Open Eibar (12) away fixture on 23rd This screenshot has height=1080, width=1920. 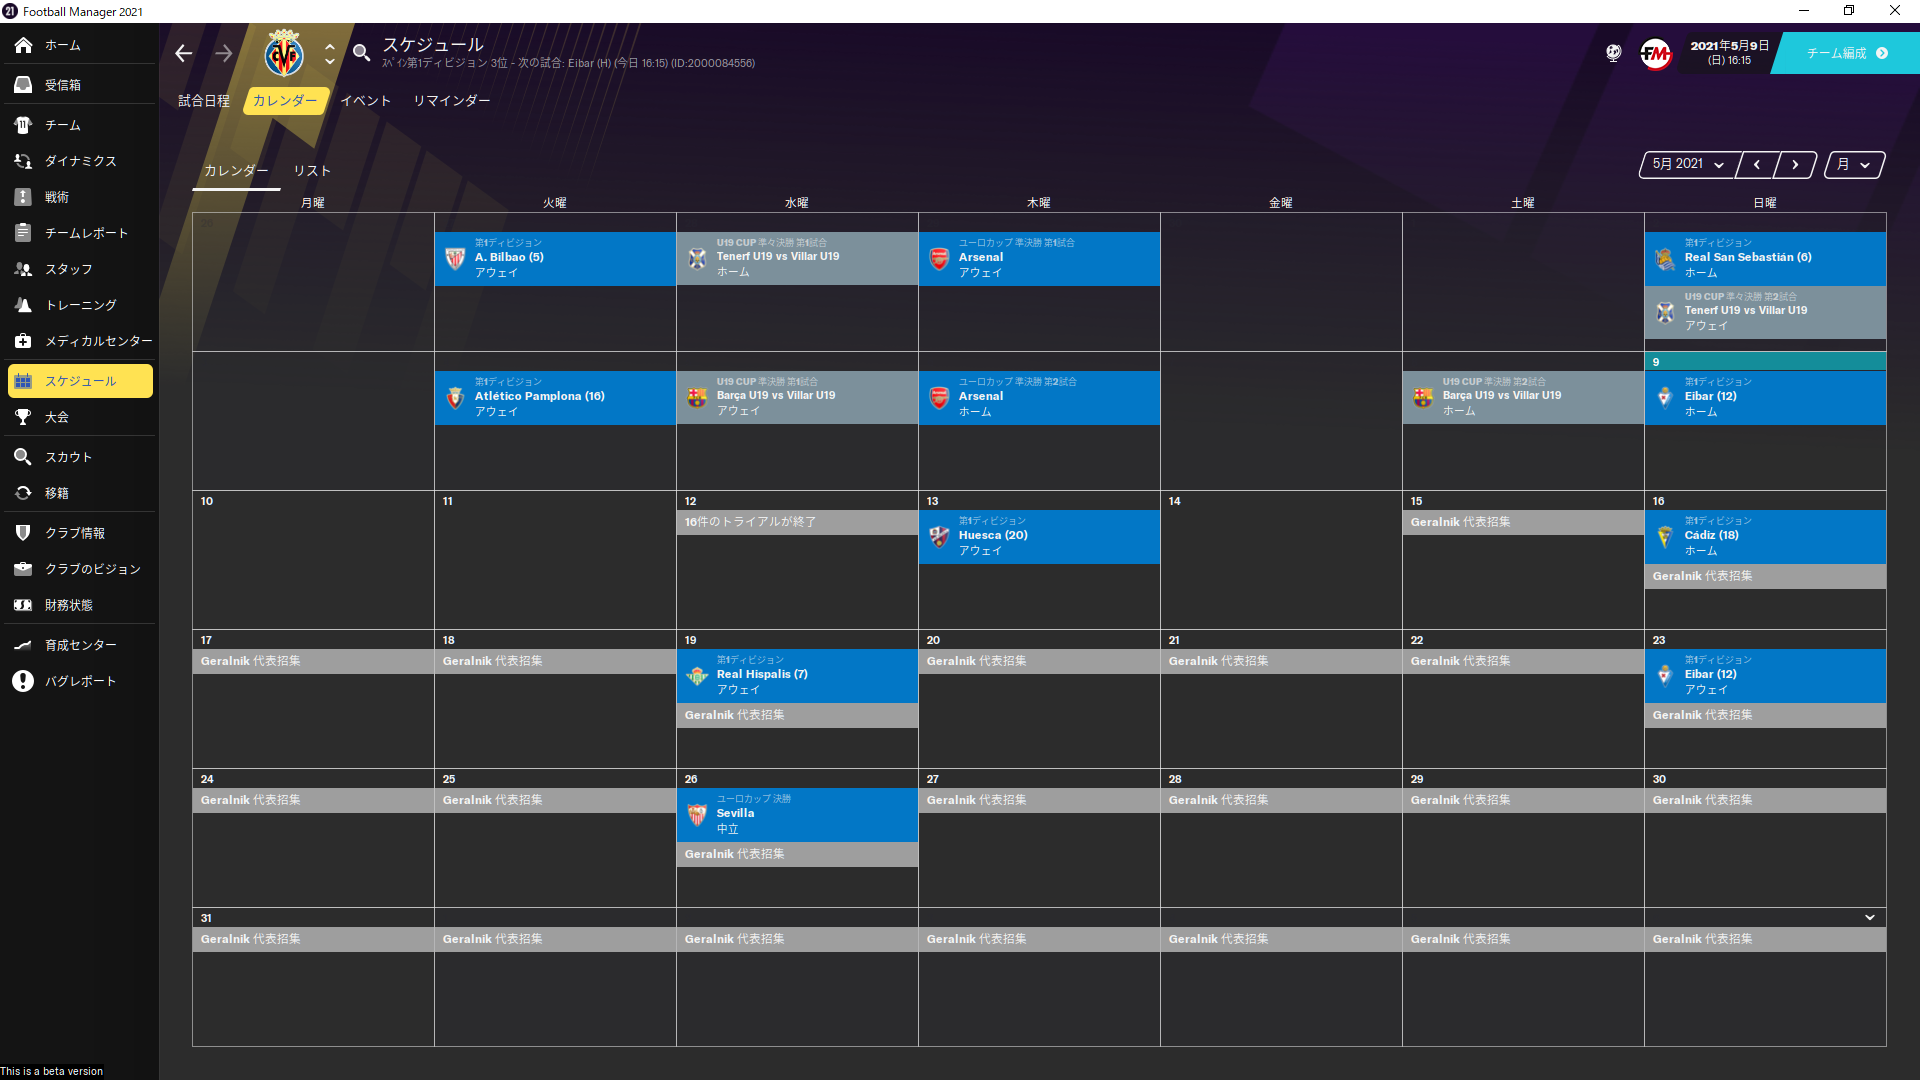tap(1765, 676)
